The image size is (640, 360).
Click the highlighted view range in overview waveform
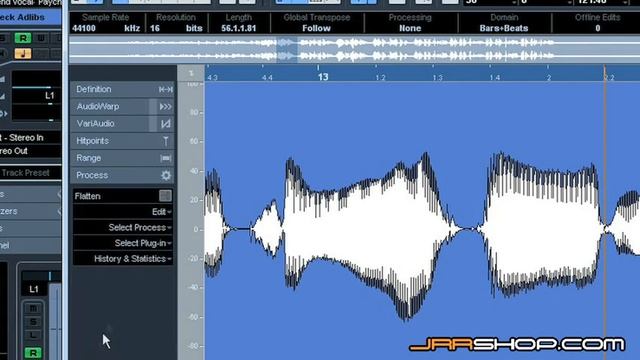287,49
